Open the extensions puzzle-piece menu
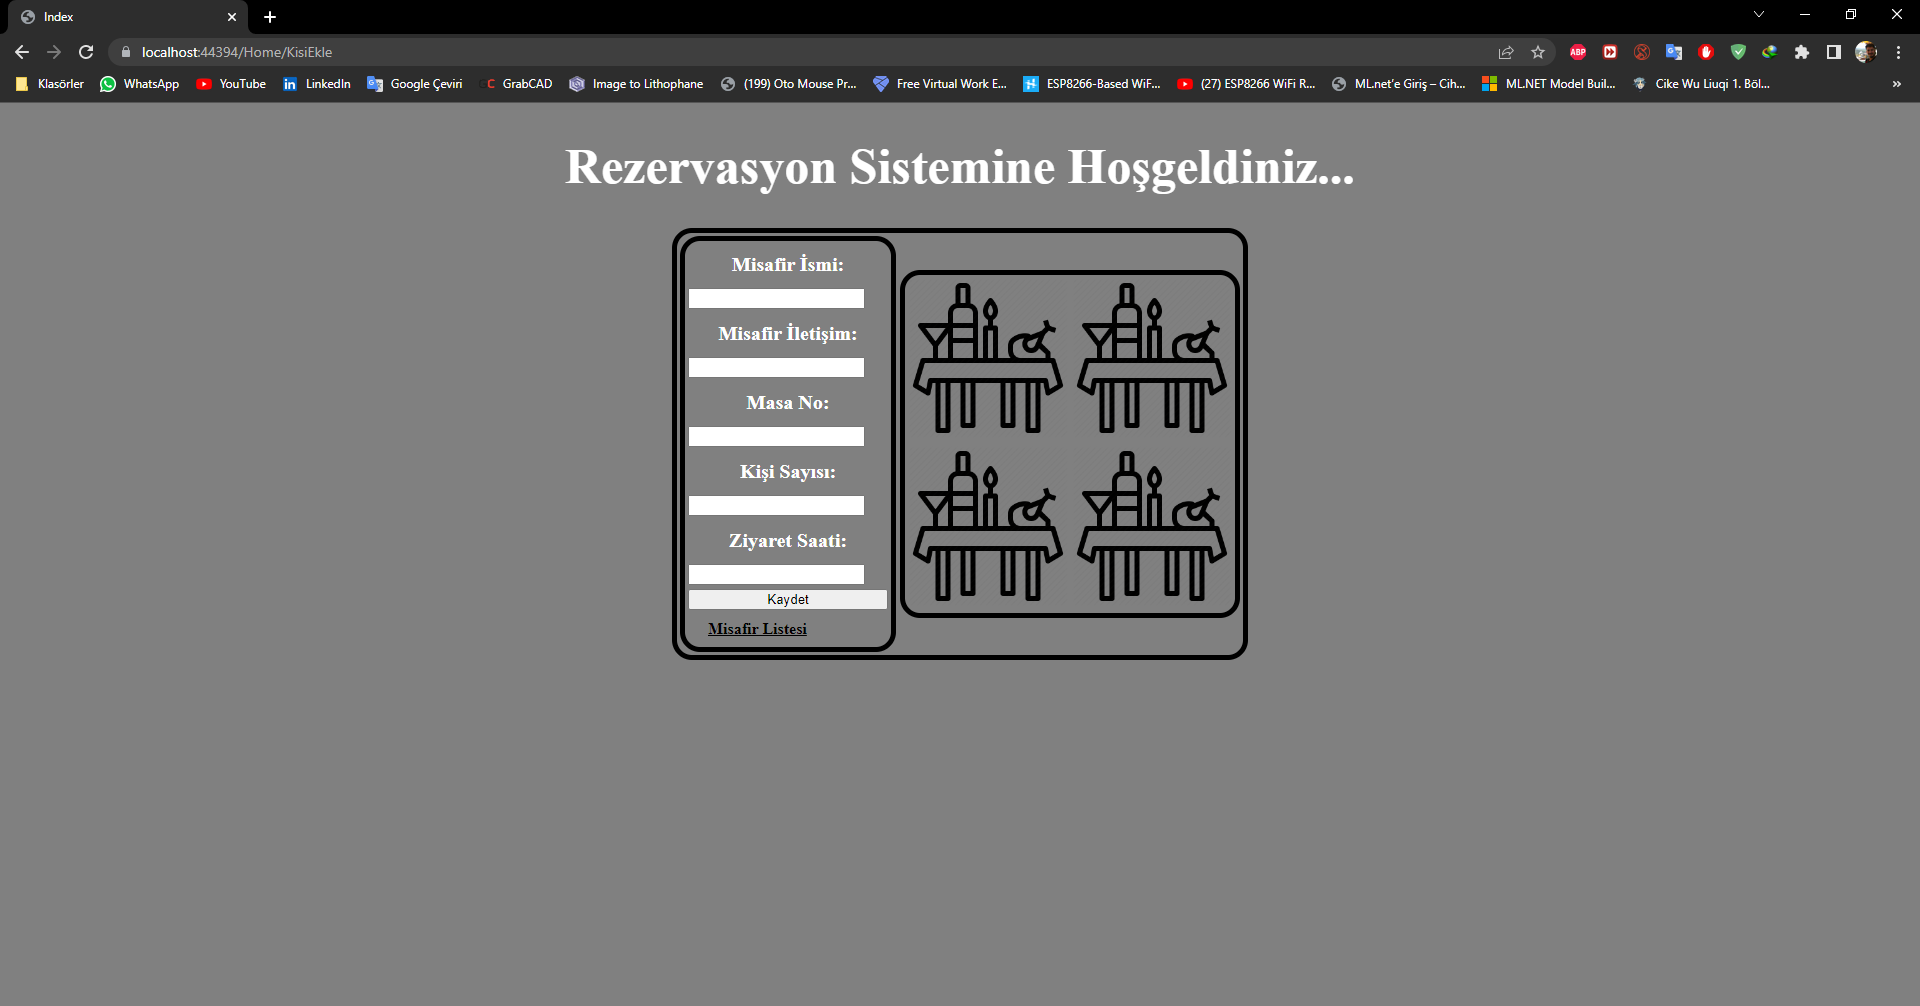Viewport: 1920px width, 1006px height. (1802, 52)
